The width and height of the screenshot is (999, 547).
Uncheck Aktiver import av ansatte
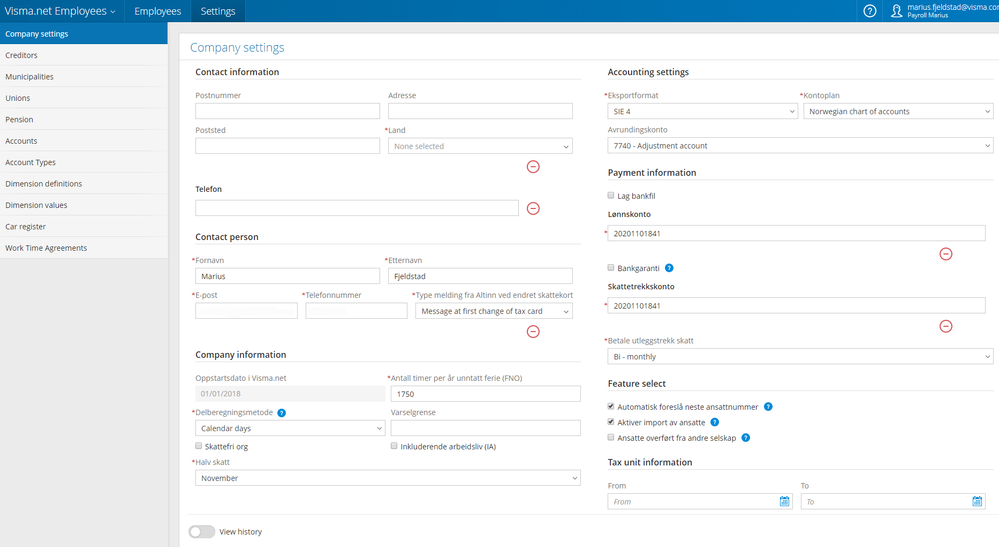click(x=611, y=422)
